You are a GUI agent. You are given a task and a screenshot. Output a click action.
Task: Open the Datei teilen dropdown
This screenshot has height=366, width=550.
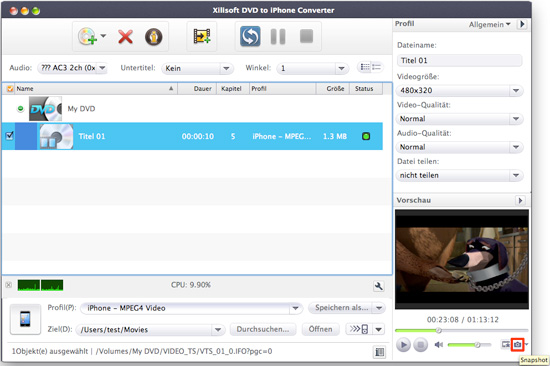tap(460, 175)
